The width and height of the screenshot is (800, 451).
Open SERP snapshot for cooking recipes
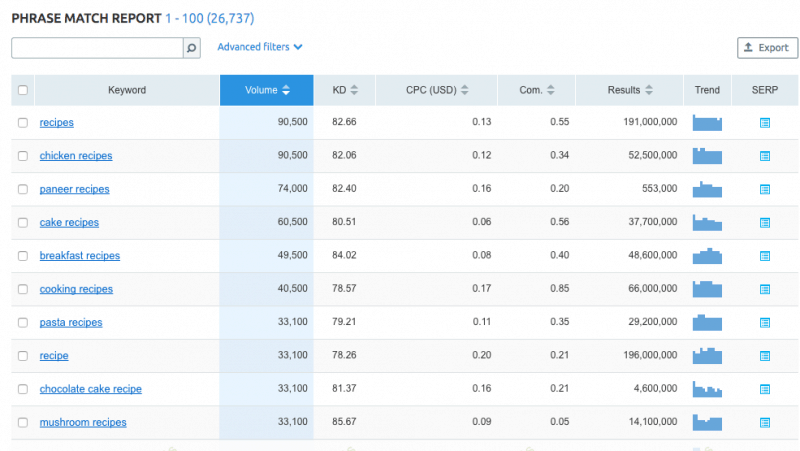pyautogui.click(x=764, y=289)
